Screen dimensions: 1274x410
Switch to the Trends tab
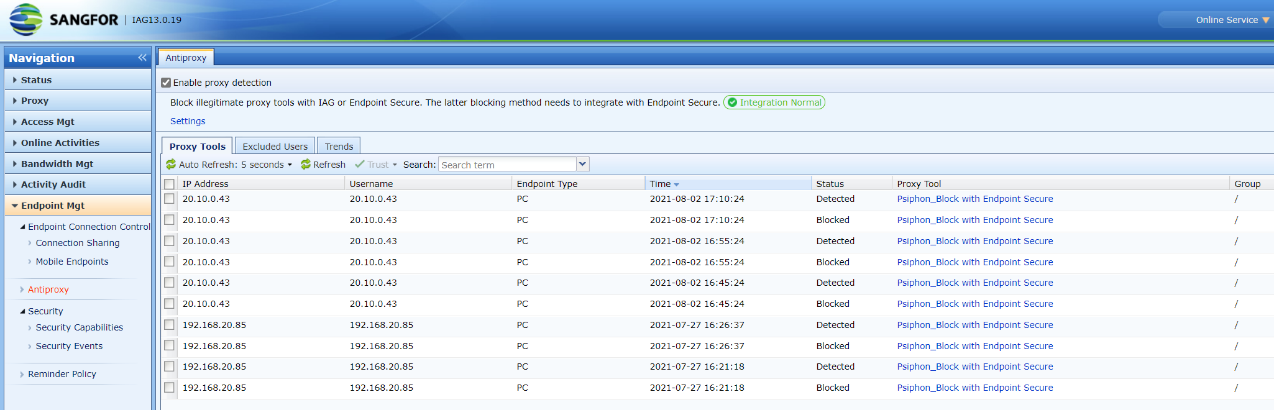(x=339, y=147)
